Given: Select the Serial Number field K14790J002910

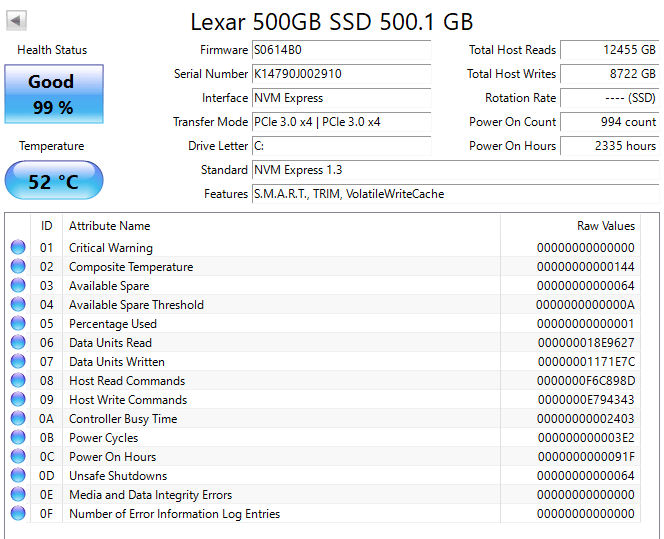Looking at the screenshot, I should point(341,74).
